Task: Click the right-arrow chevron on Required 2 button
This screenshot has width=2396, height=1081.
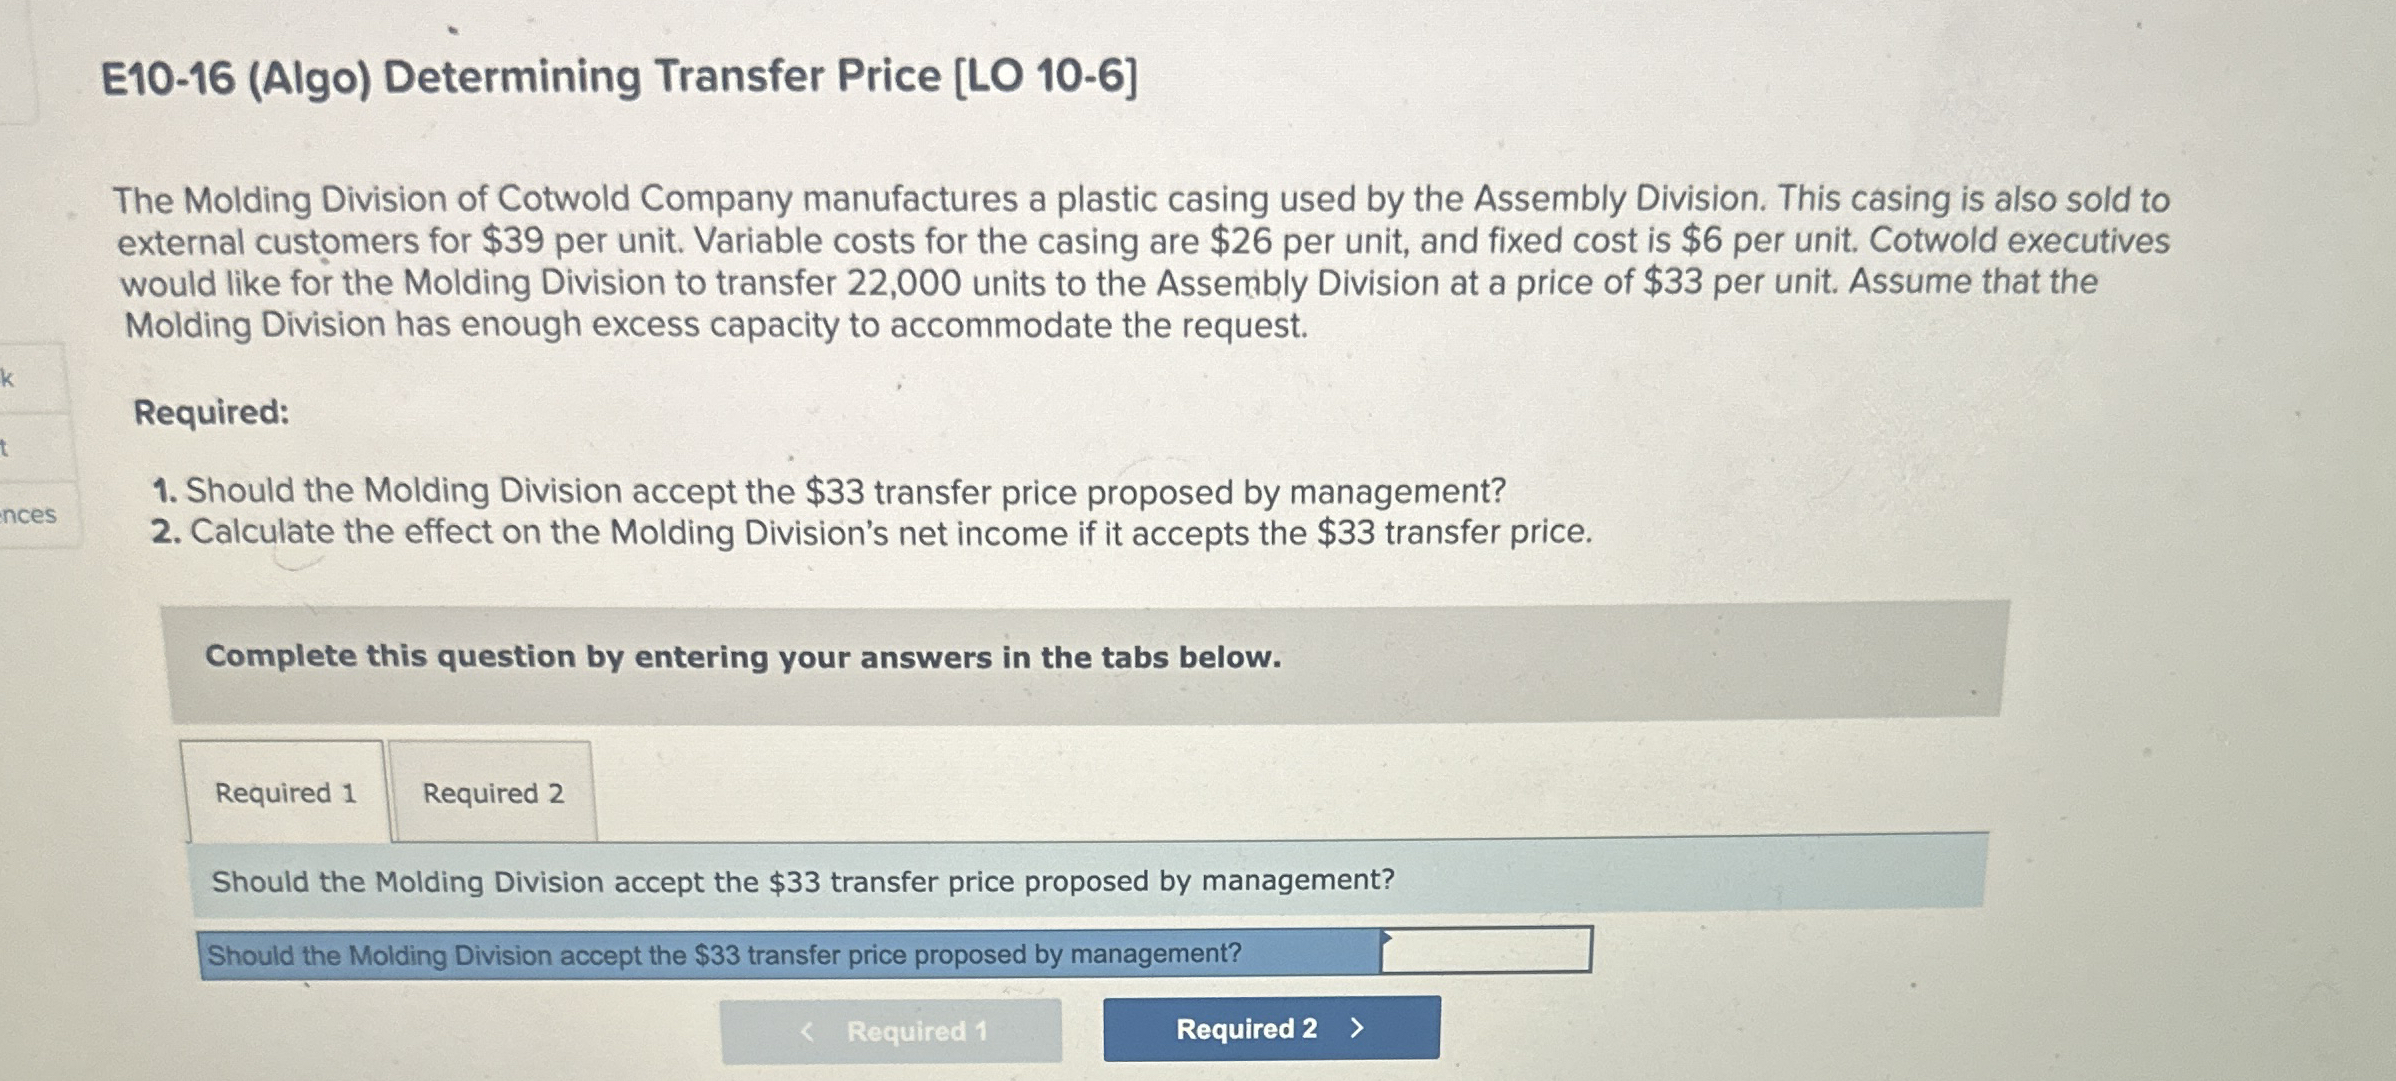Action: pos(1357,1027)
